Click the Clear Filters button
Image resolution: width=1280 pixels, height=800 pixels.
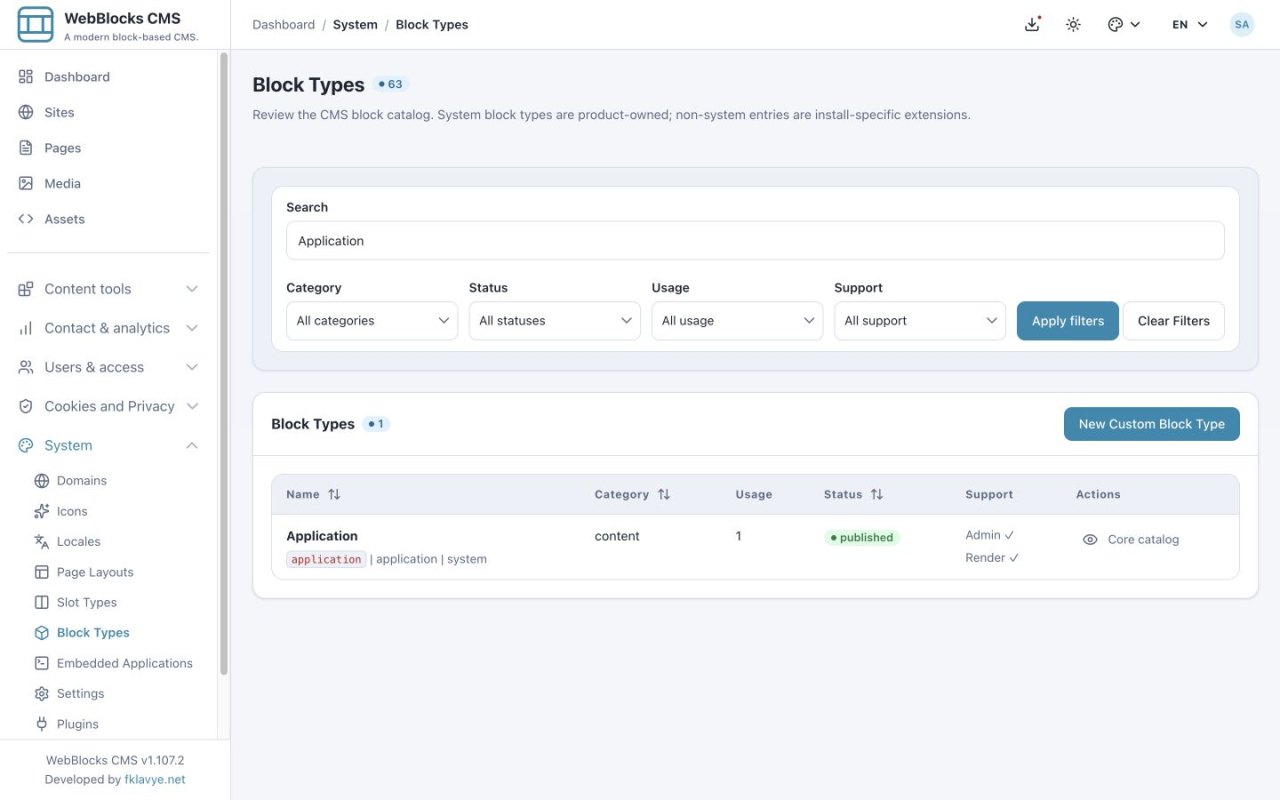1174,321
